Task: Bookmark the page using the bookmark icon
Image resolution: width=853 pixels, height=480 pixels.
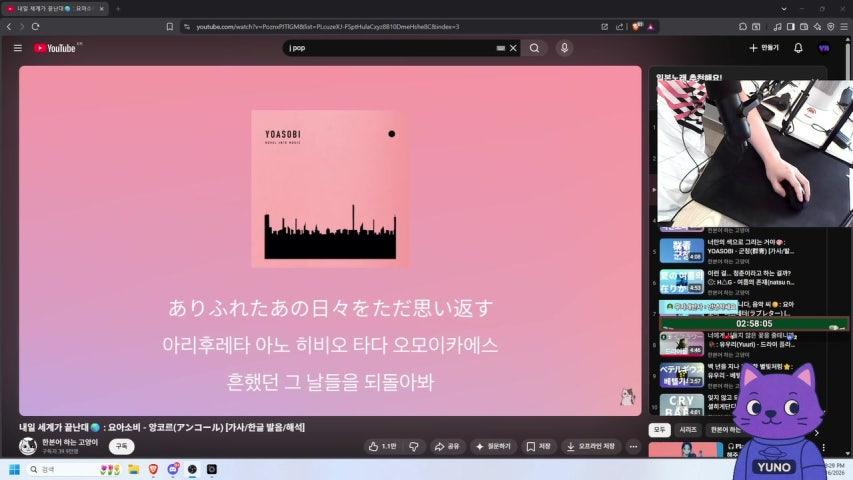Action: pos(170,26)
